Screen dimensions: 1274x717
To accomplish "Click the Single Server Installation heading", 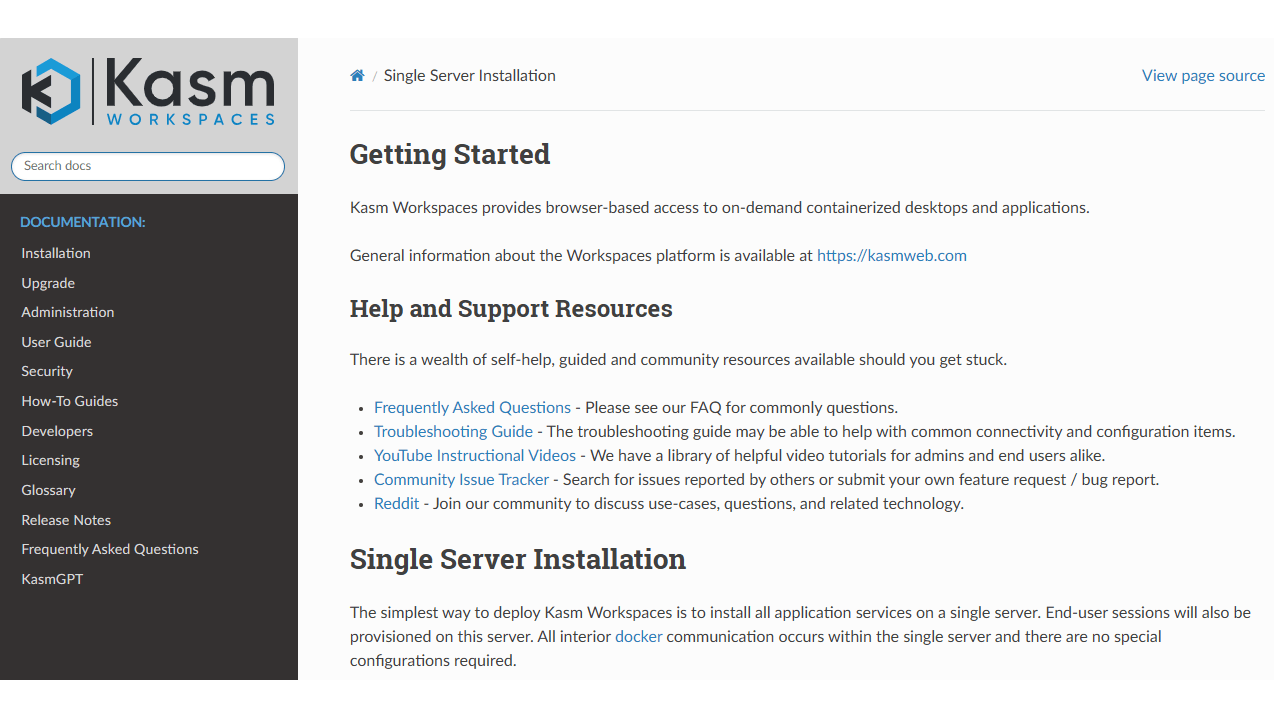I will (518, 559).
